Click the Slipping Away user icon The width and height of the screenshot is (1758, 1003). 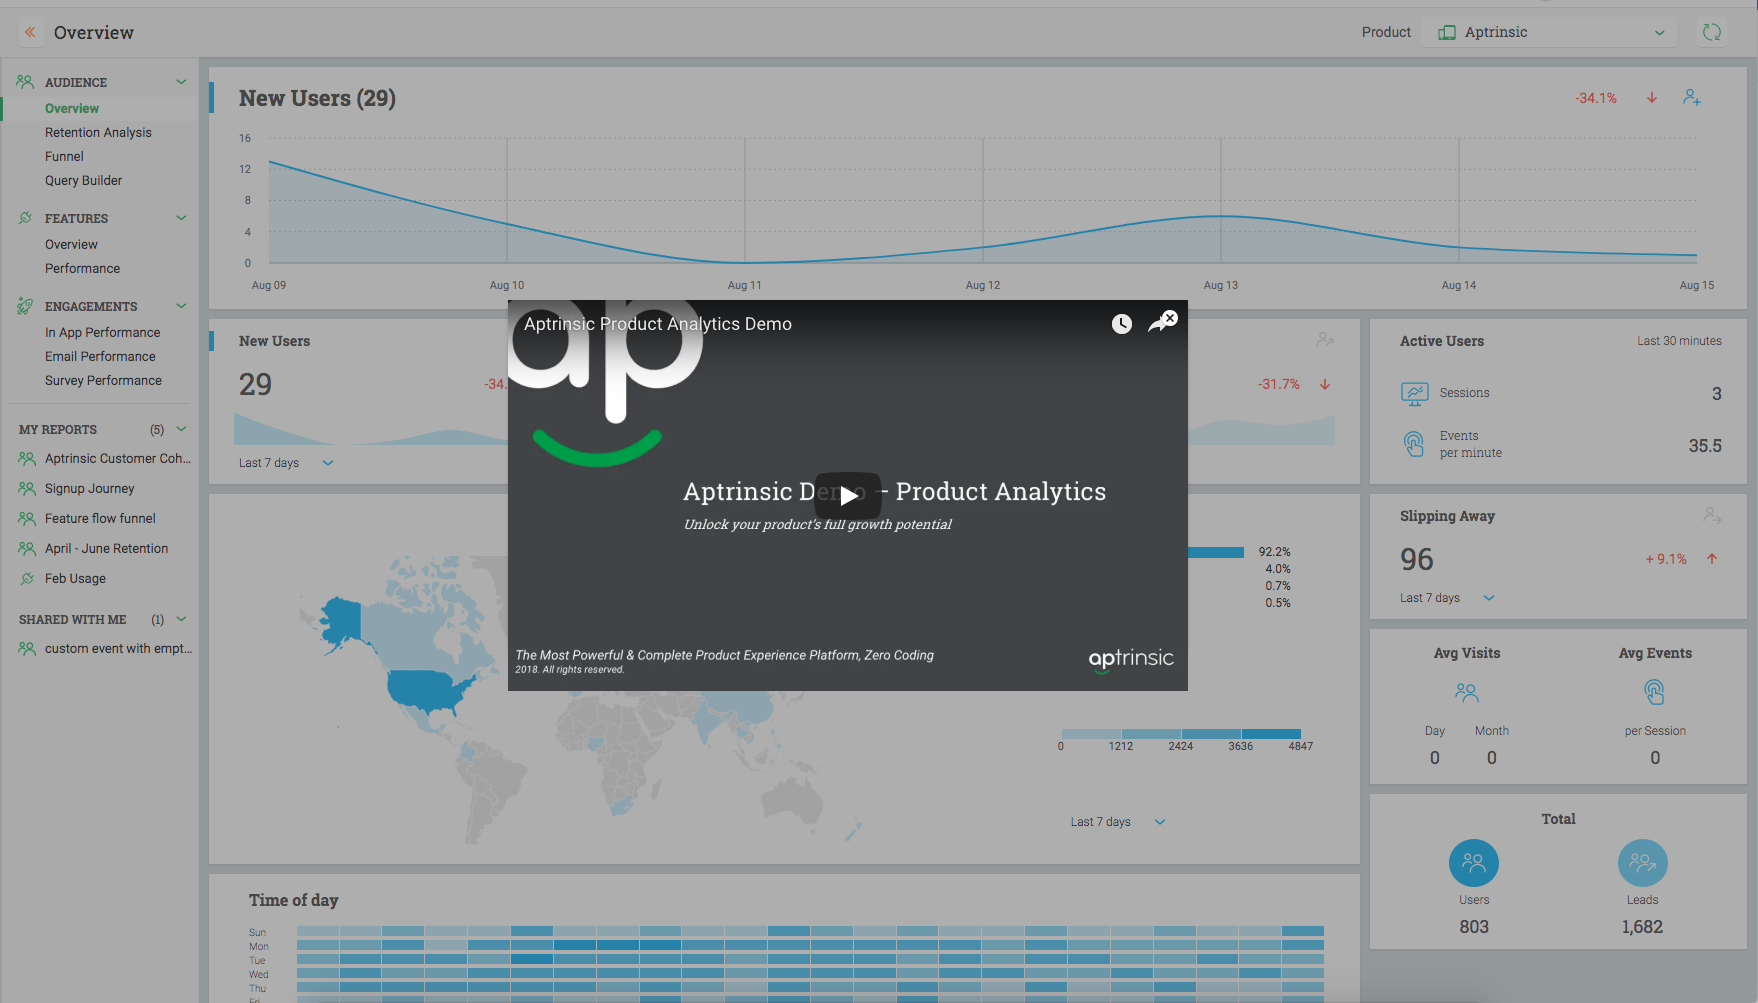[1712, 516]
